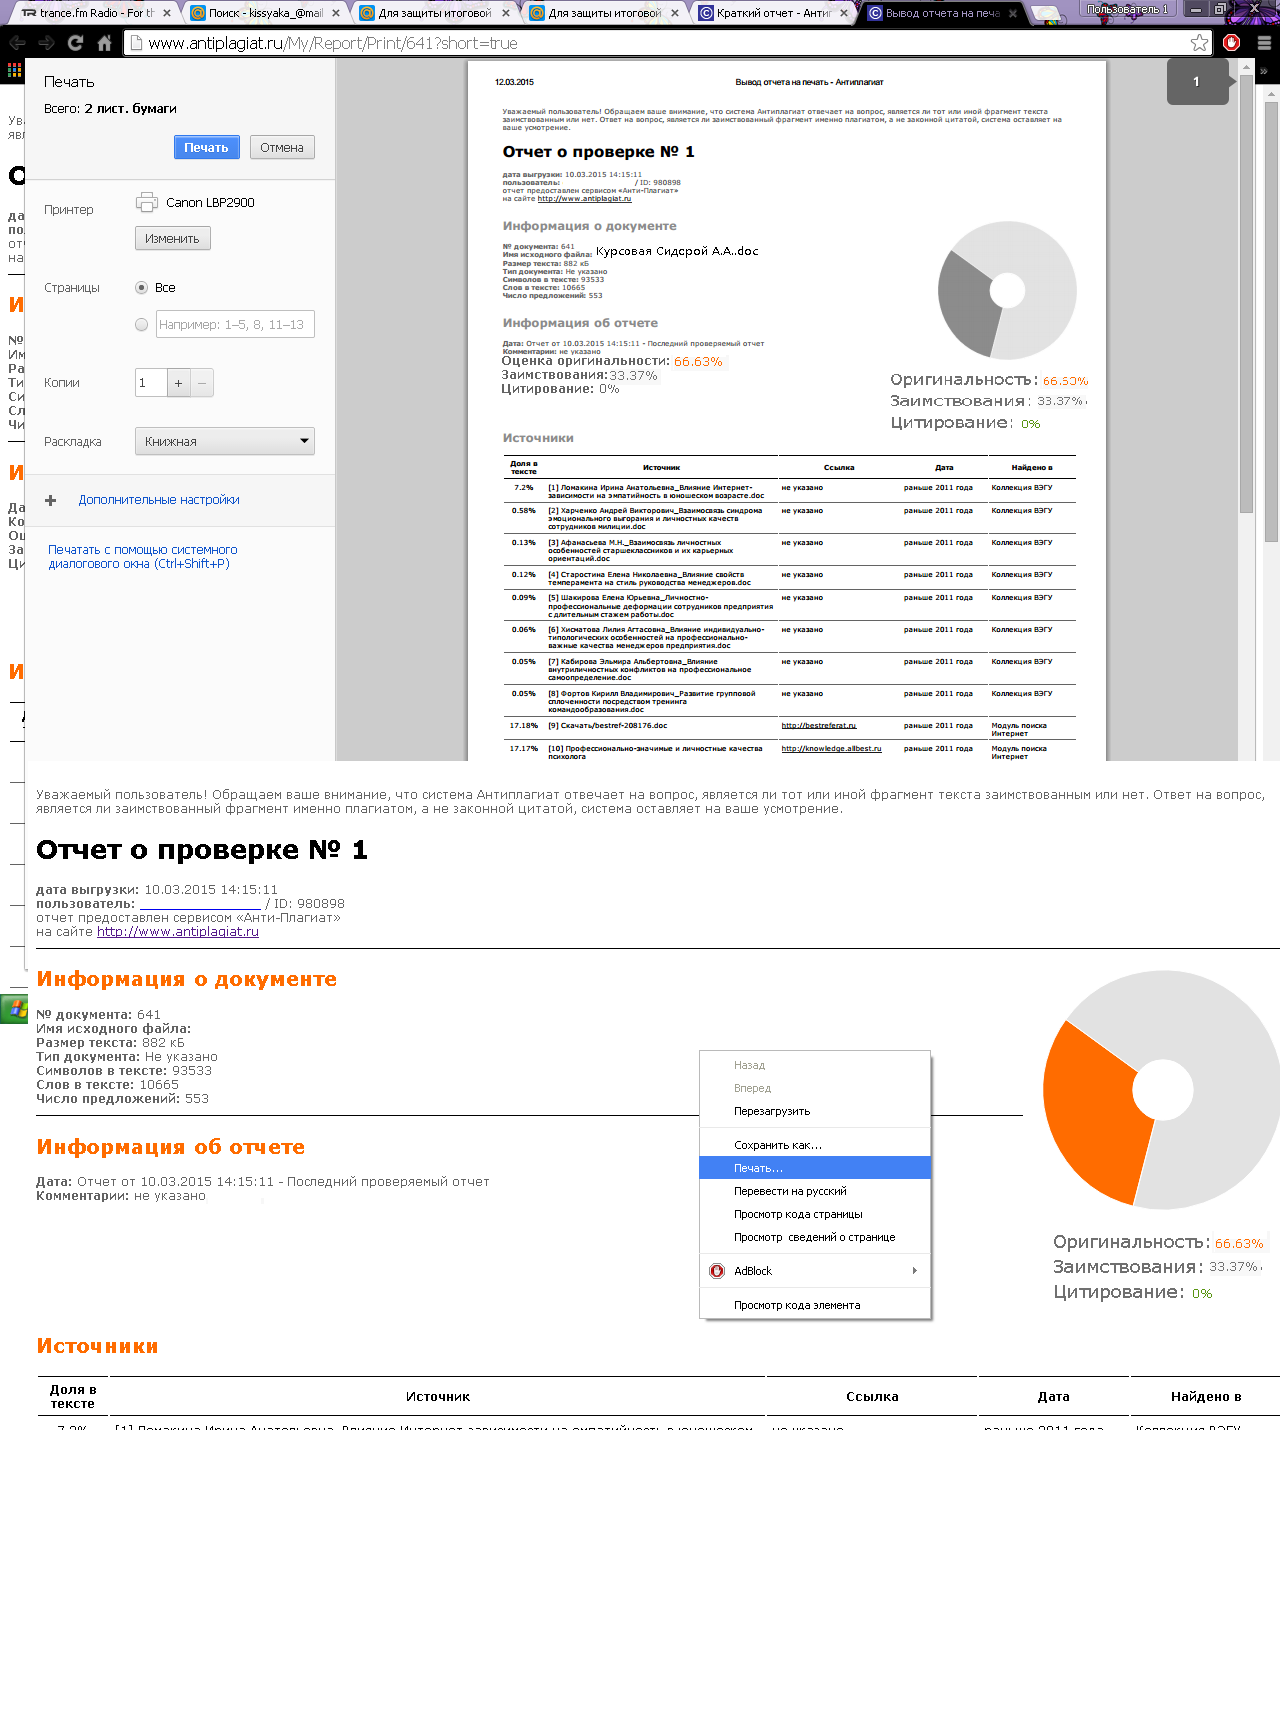Click the AdBlock icon in context menu
This screenshot has height=1717, width=1280.
717,1271
